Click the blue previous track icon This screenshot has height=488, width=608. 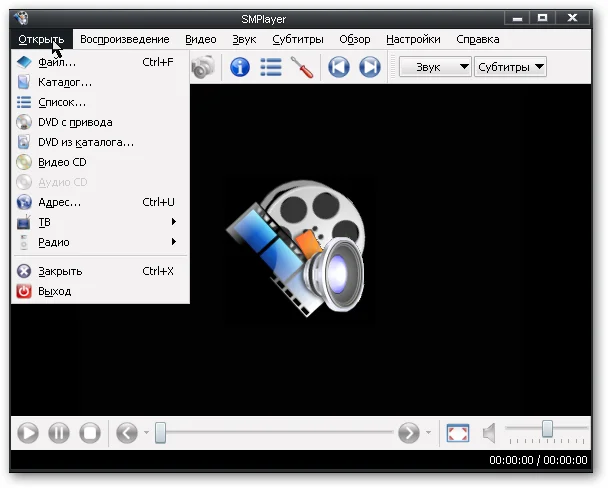click(x=339, y=67)
